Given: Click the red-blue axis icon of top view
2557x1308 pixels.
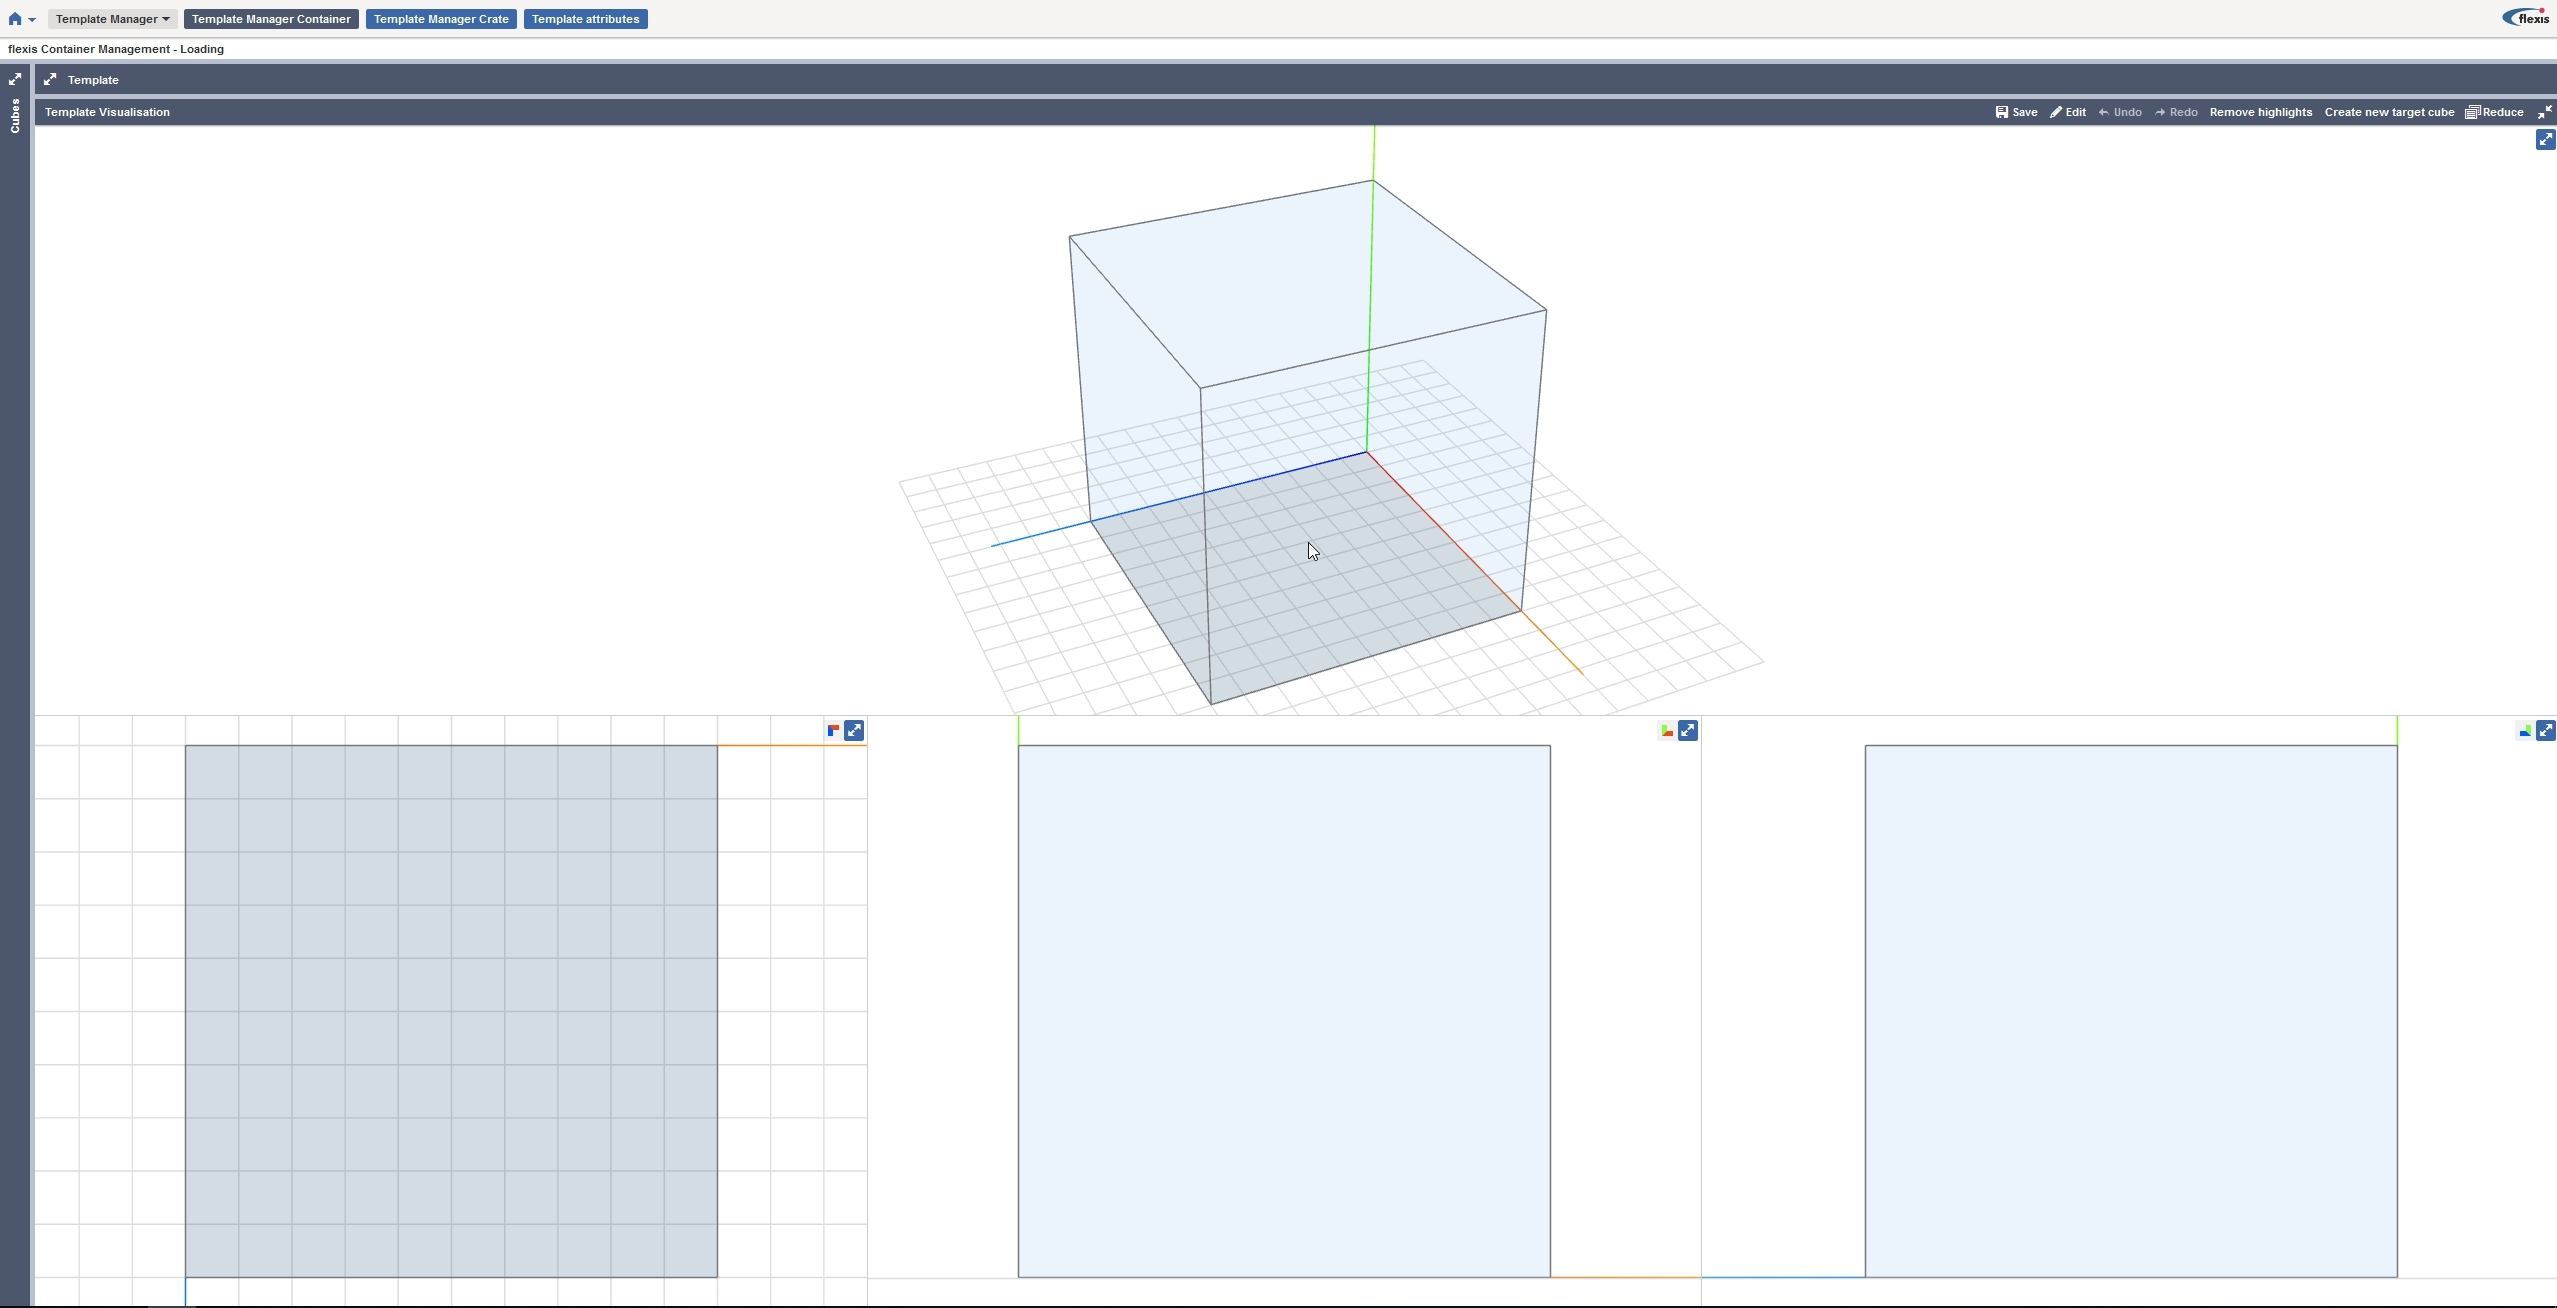Looking at the screenshot, I should pyautogui.click(x=833, y=731).
